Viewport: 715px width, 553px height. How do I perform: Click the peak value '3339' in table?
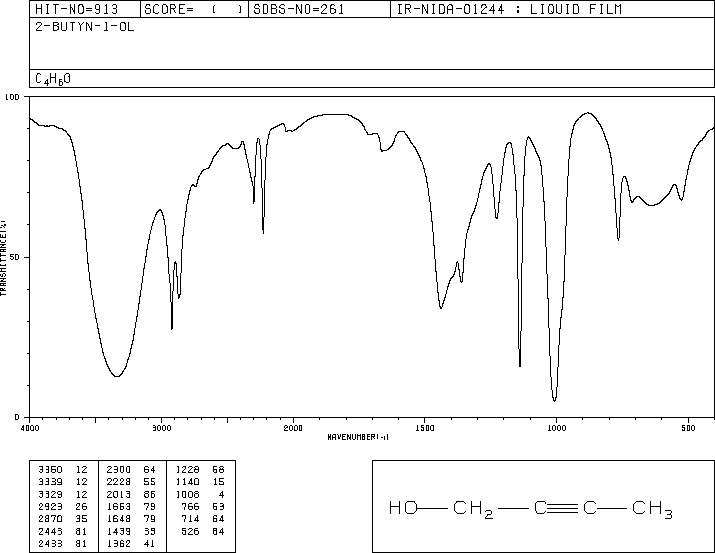click(x=51, y=482)
